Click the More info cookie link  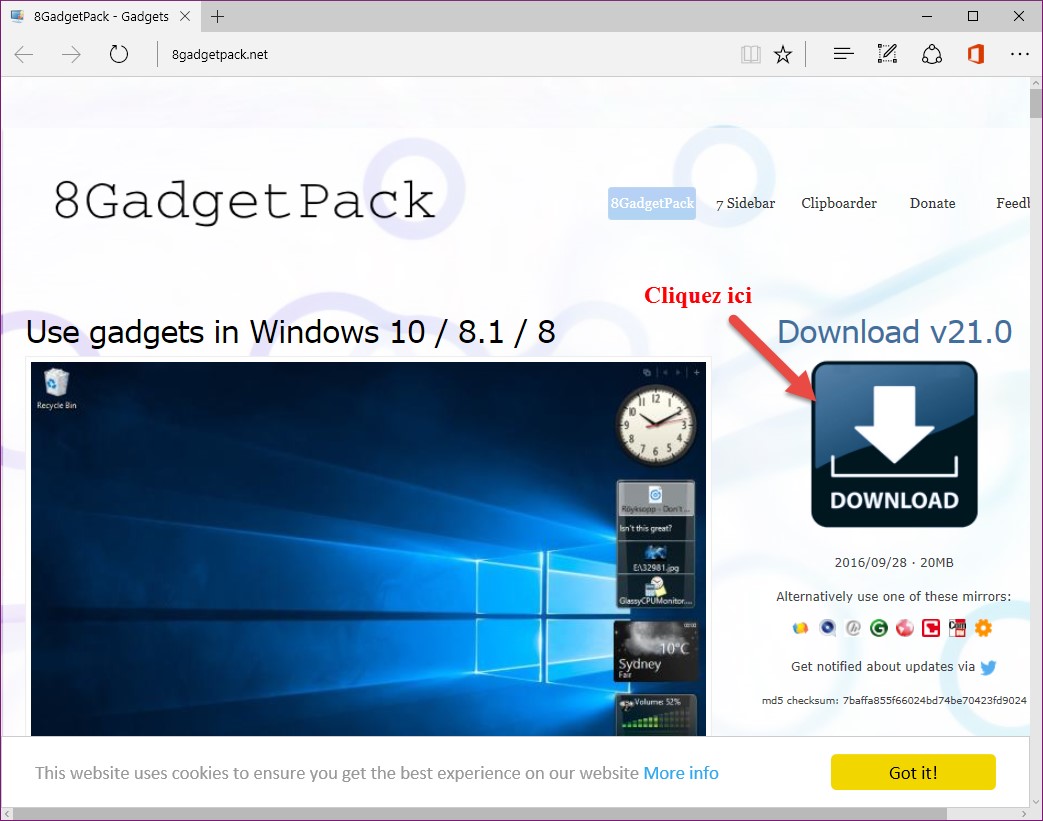[680, 773]
